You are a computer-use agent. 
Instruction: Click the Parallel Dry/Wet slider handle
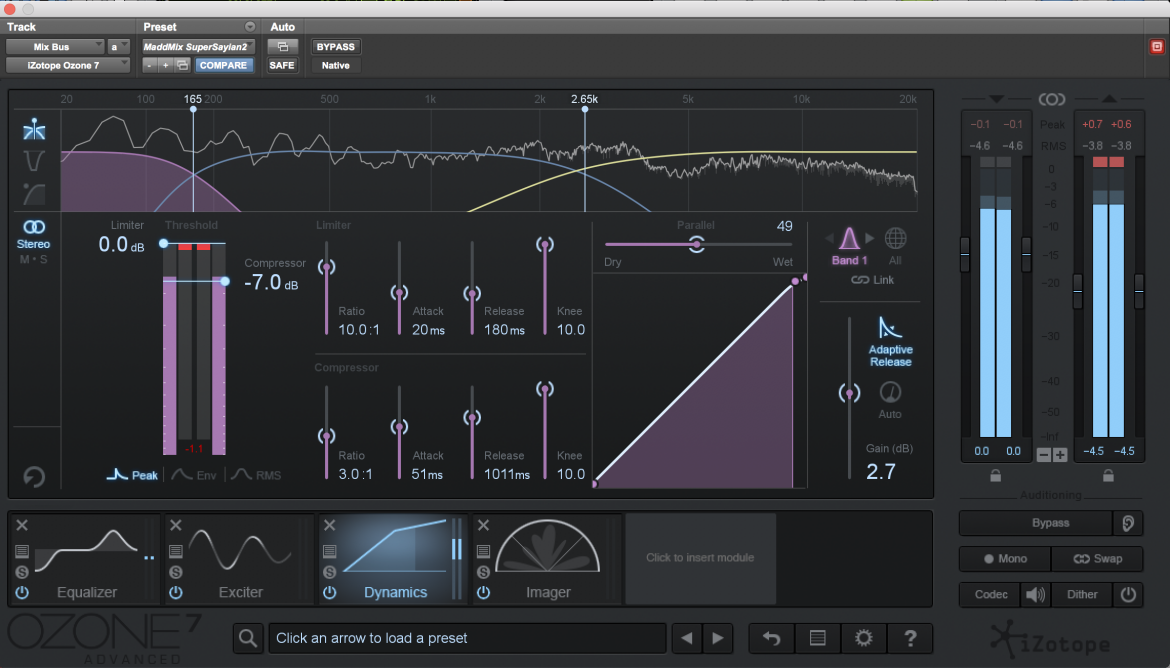pyautogui.click(x=696, y=244)
